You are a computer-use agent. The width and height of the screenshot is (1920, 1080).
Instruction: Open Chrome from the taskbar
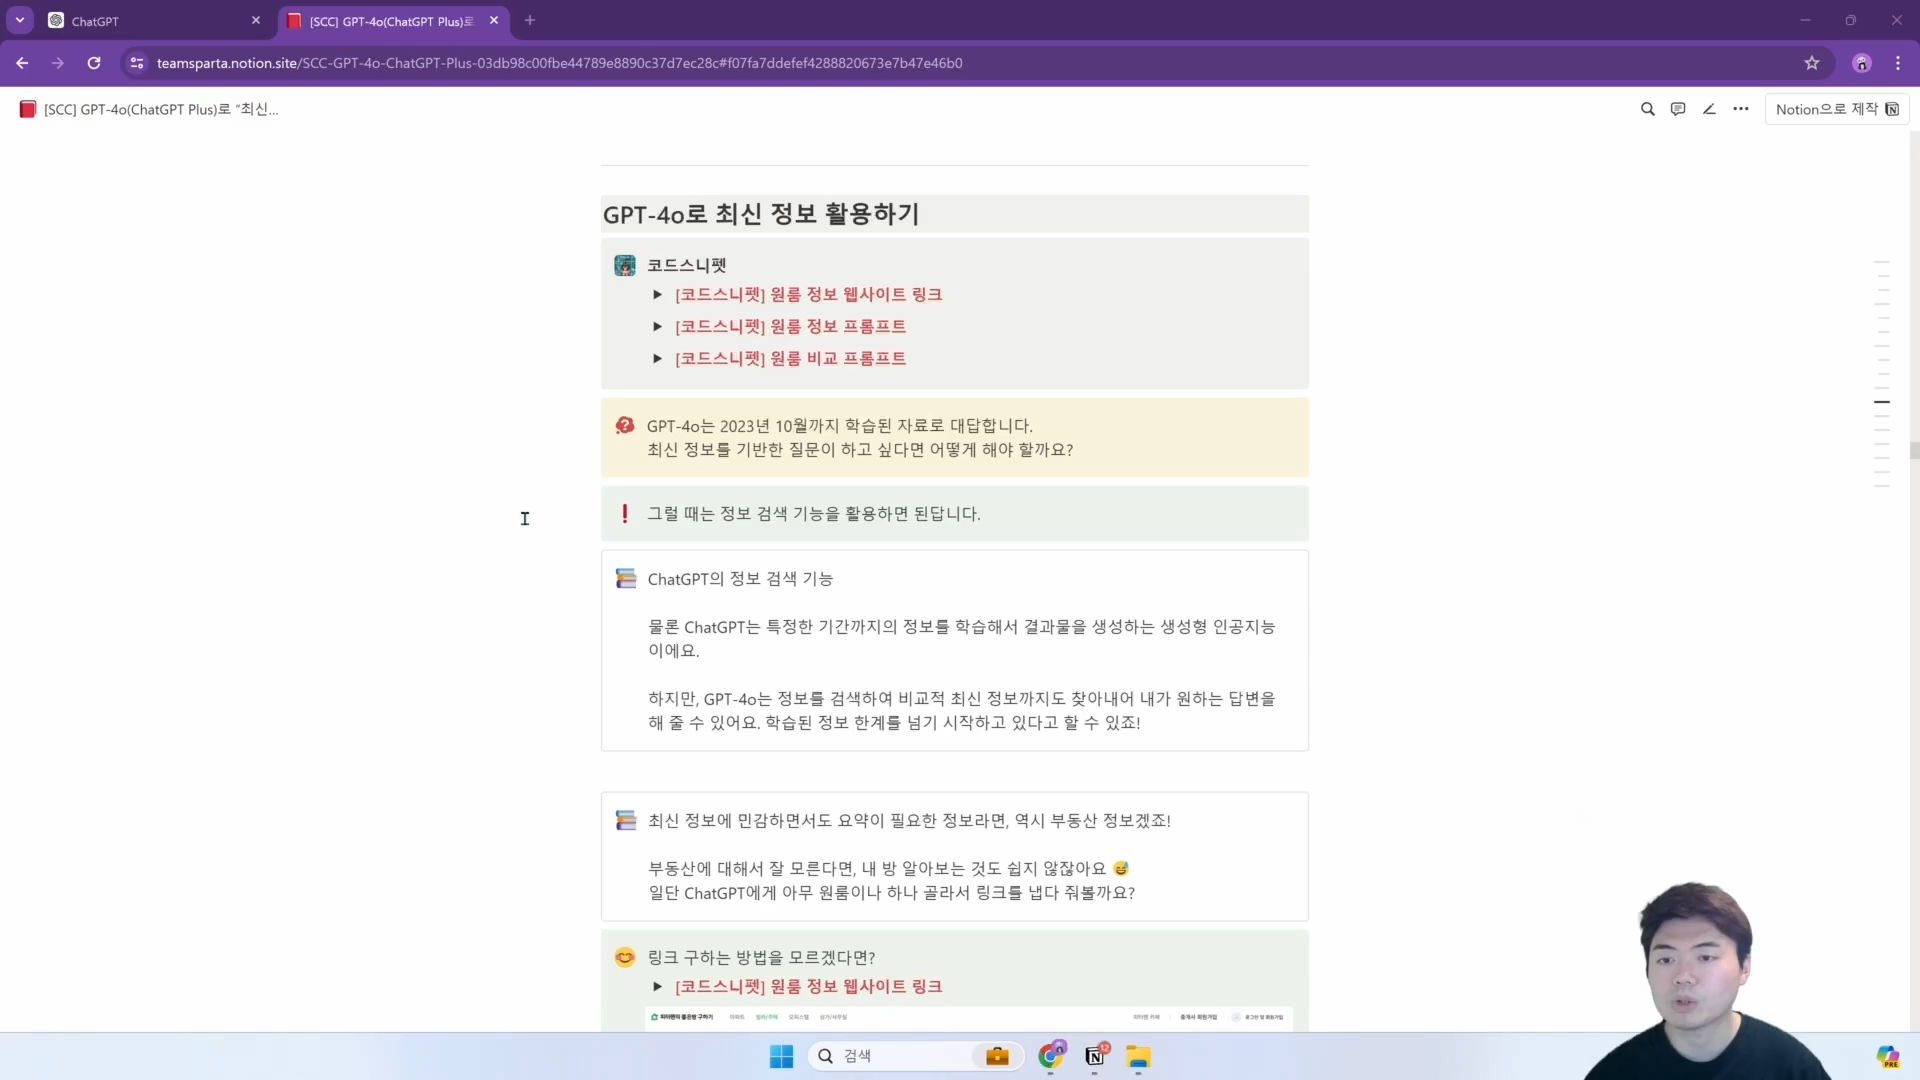(x=1051, y=1057)
